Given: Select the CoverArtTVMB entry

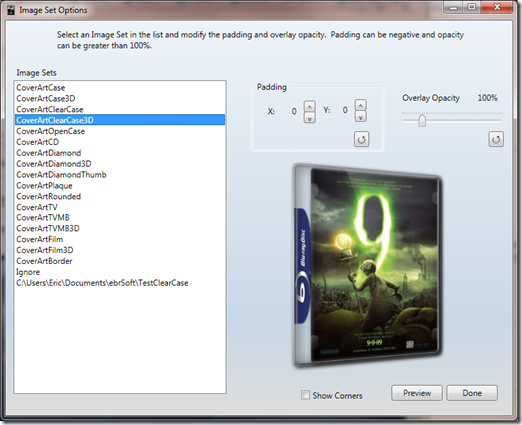Looking at the screenshot, I should point(120,218).
